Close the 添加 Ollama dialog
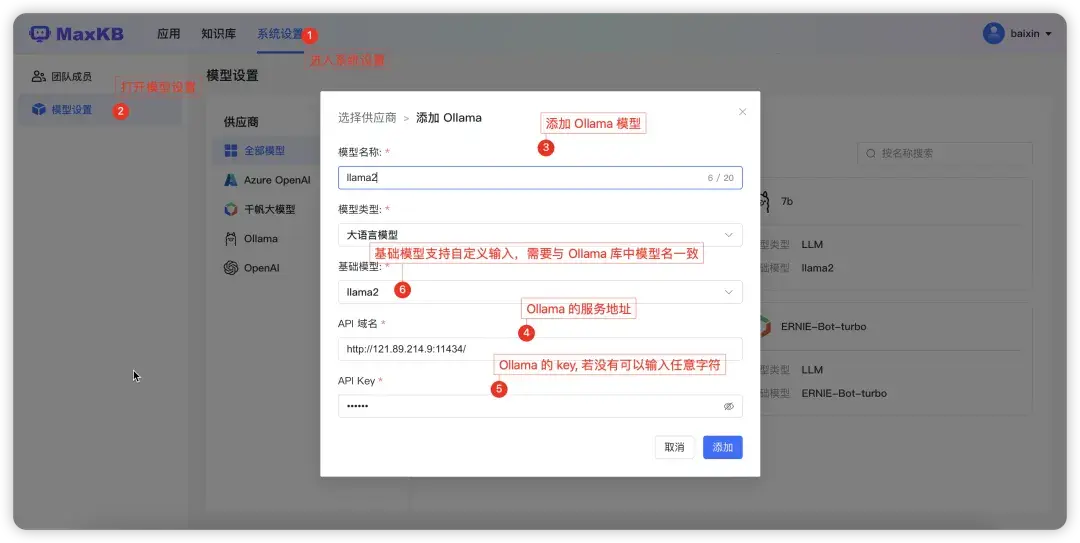The image size is (1080, 543). [742, 112]
